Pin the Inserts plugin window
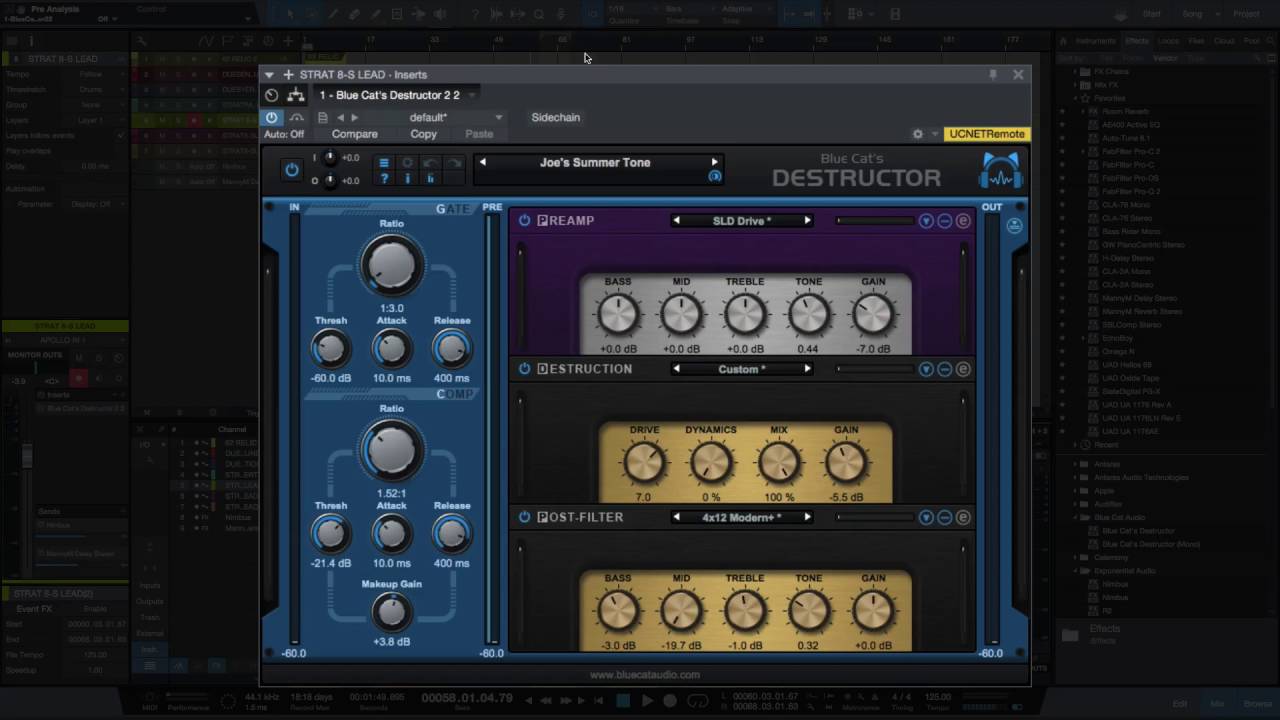The height and width of the screenshot is (720, 1280). (993, 75)
